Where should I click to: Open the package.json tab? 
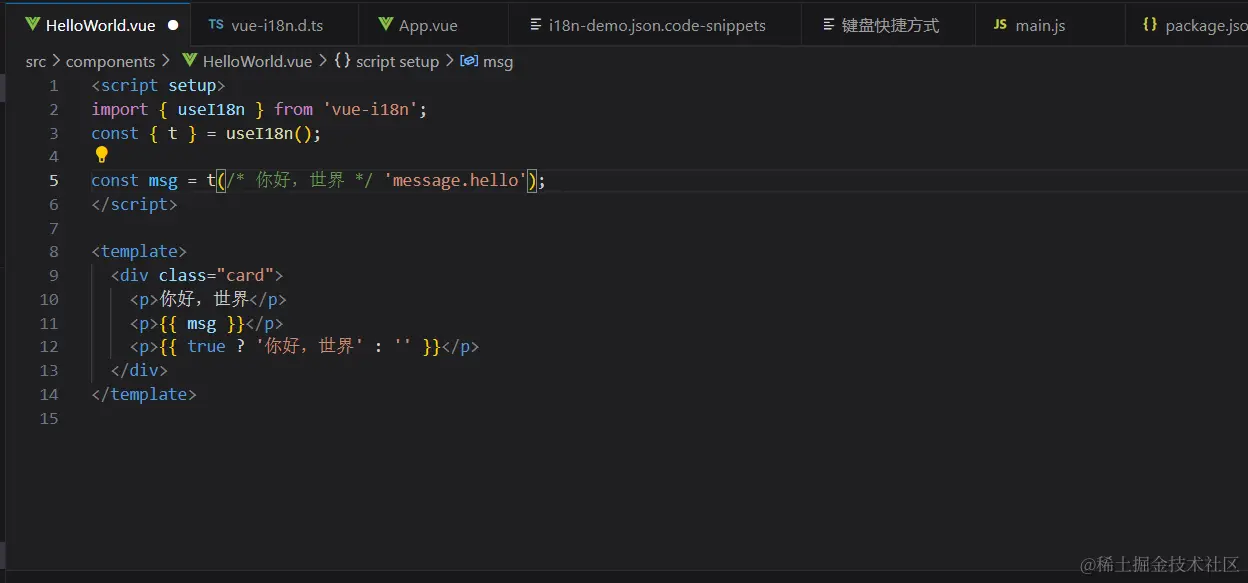(x=1187, y=25)
